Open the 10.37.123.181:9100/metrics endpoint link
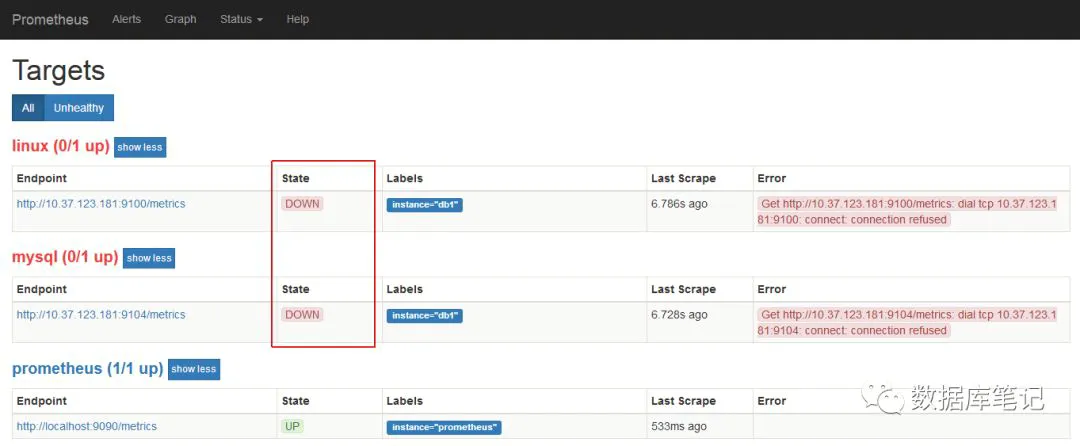The width and height of the screenshot is (1080, 446). pyautogui.click(x=101, y=204)
